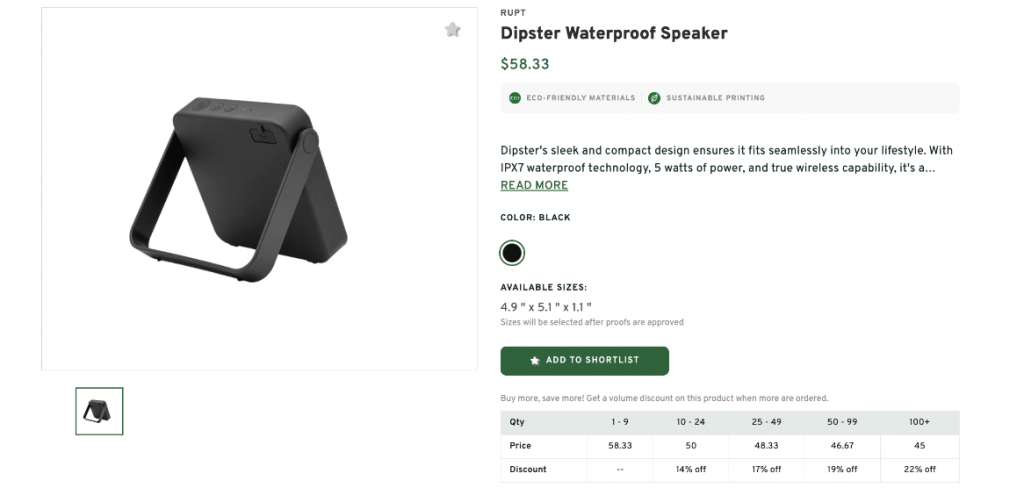Select the 100+ quantity column header
The image size is (1024, 495).
920,422
